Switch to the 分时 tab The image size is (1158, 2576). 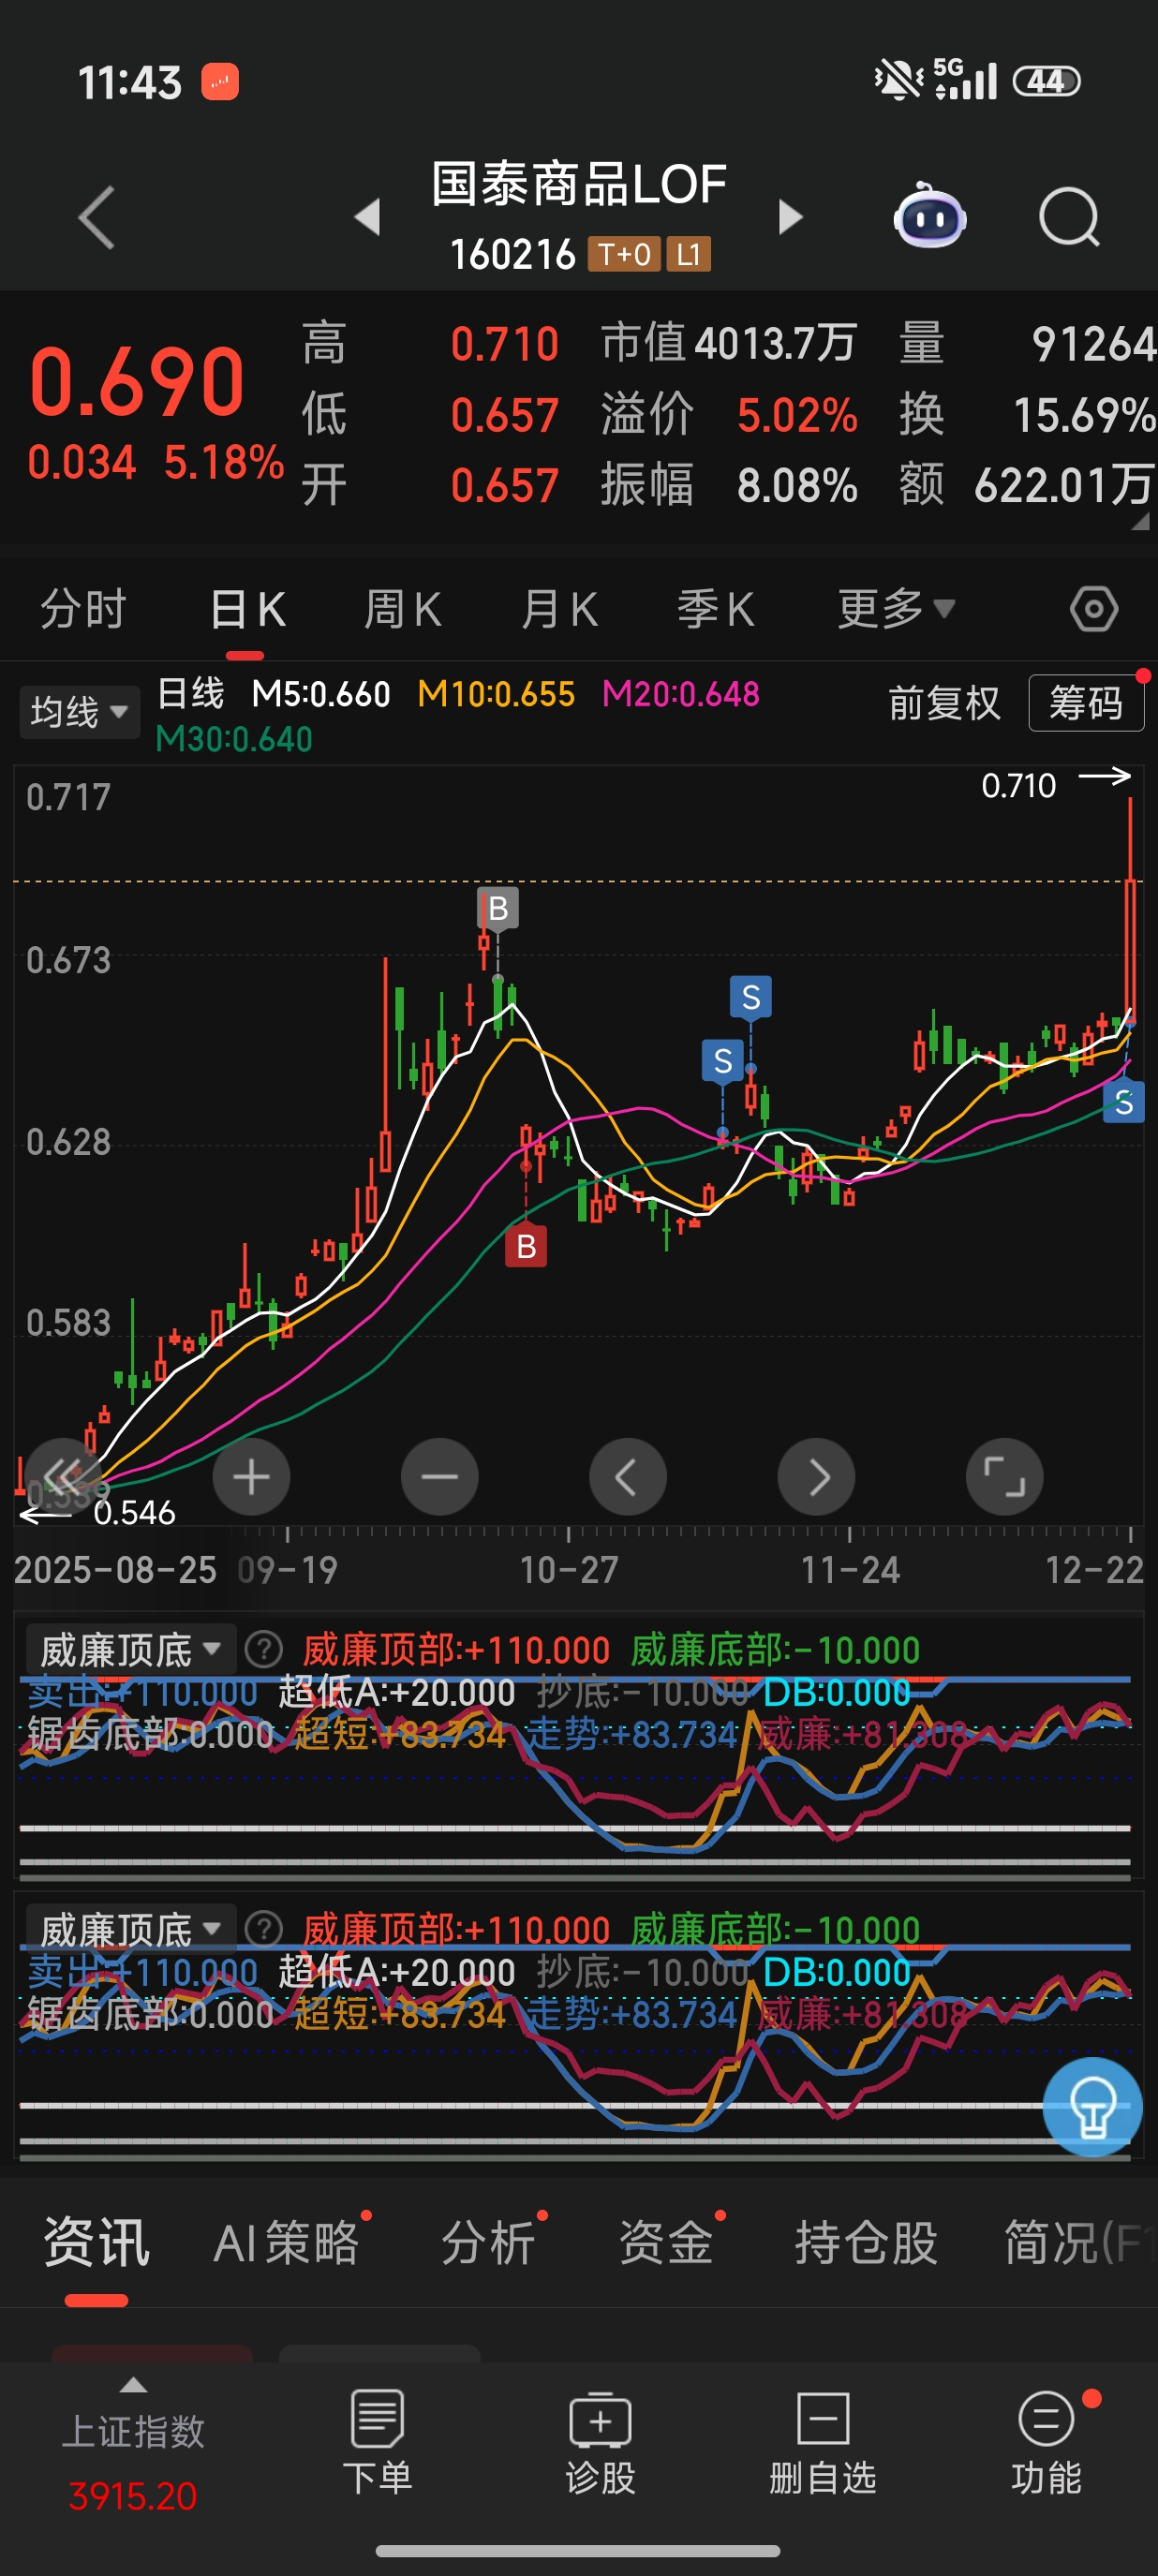click(x=83, y=609)
